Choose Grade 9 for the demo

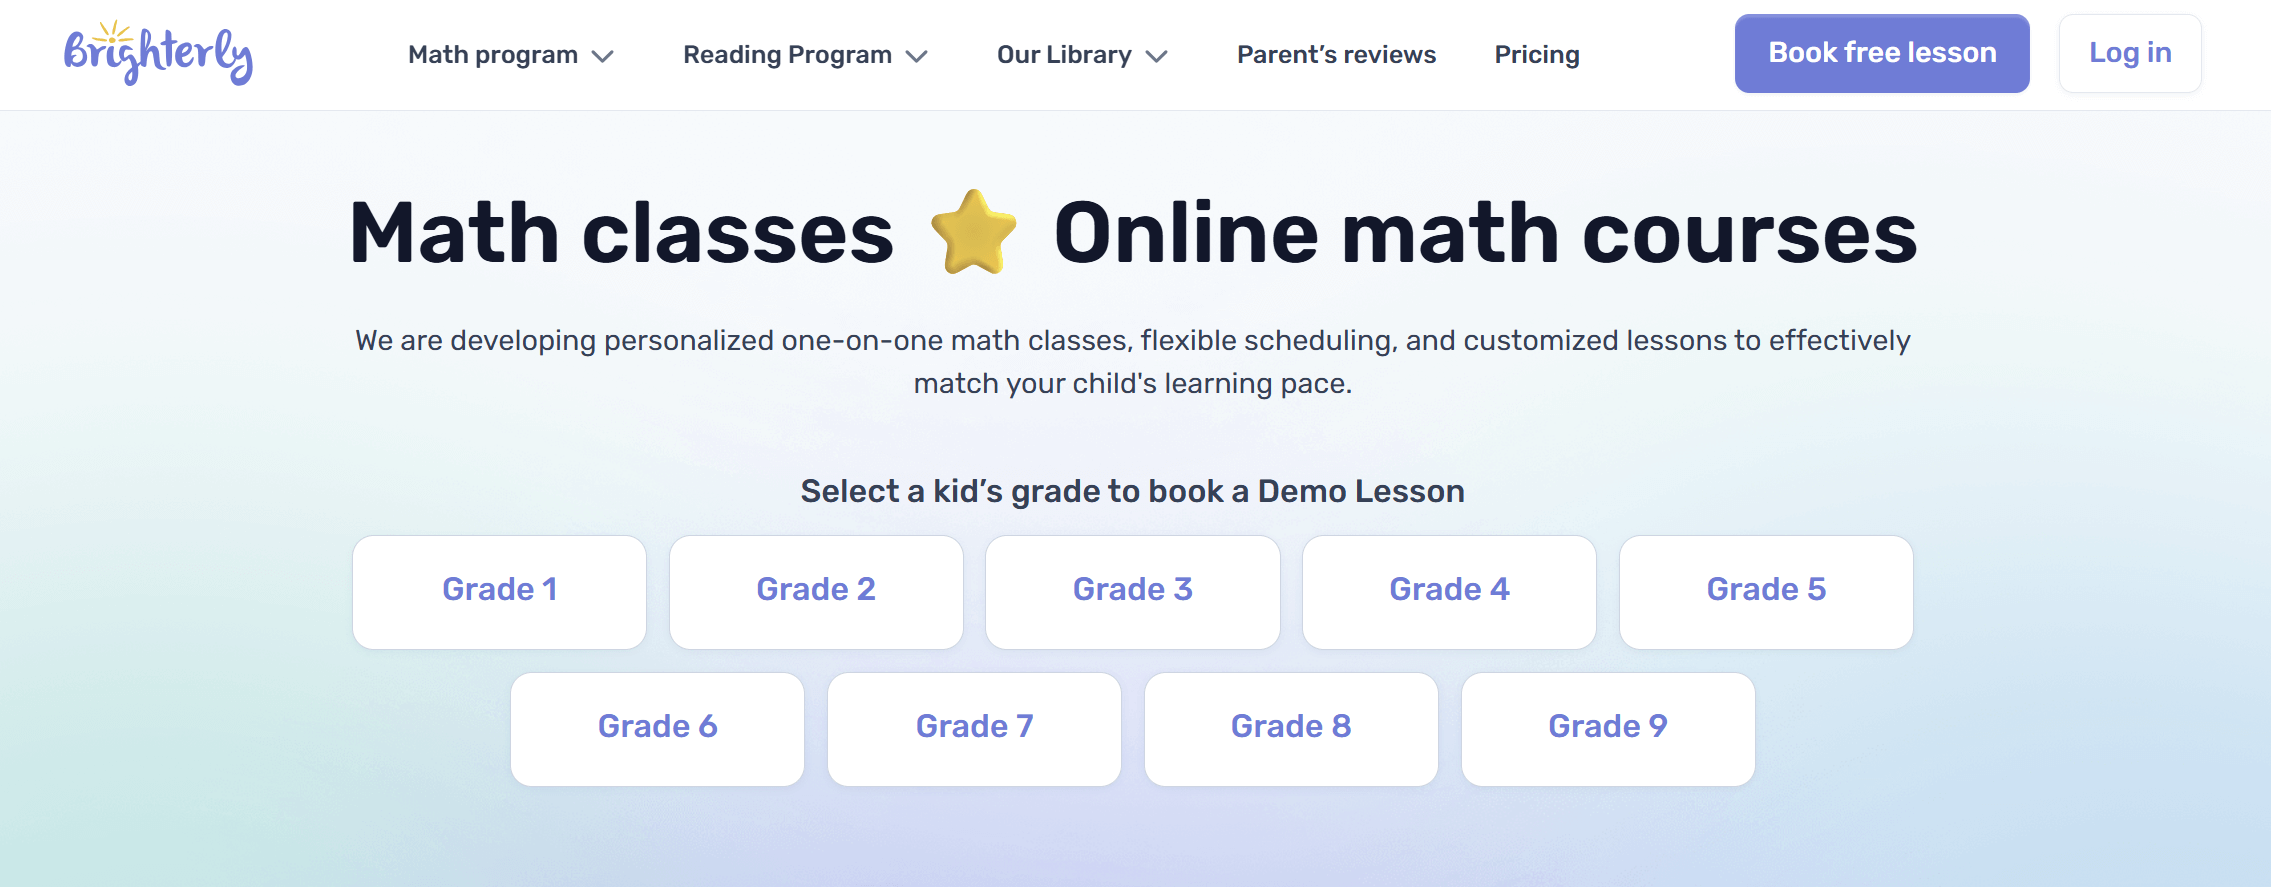click(1608, 728)
